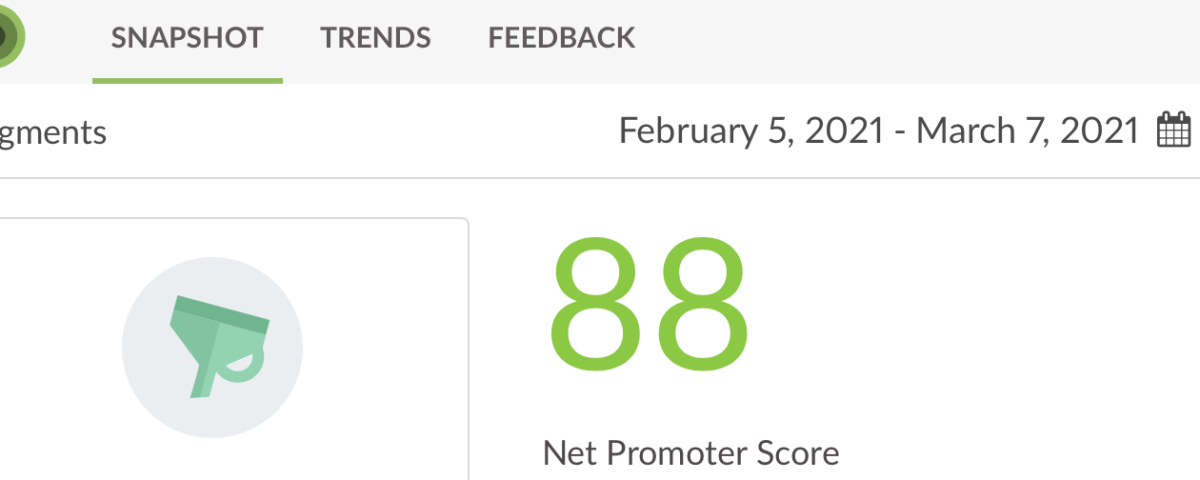Select the SNAPSHOT tab
This screenshot has width=1200, height=480.
tap(187, 38)
